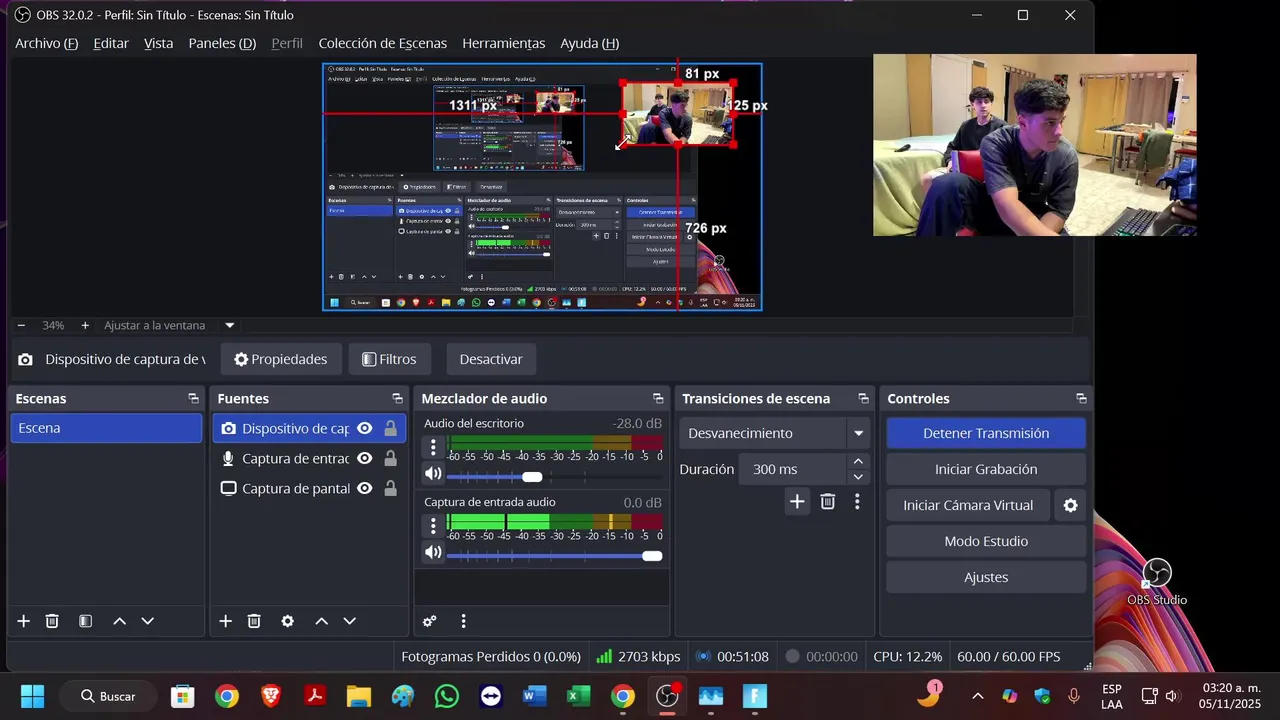Open Ayuda menu

tap(589, 43)
